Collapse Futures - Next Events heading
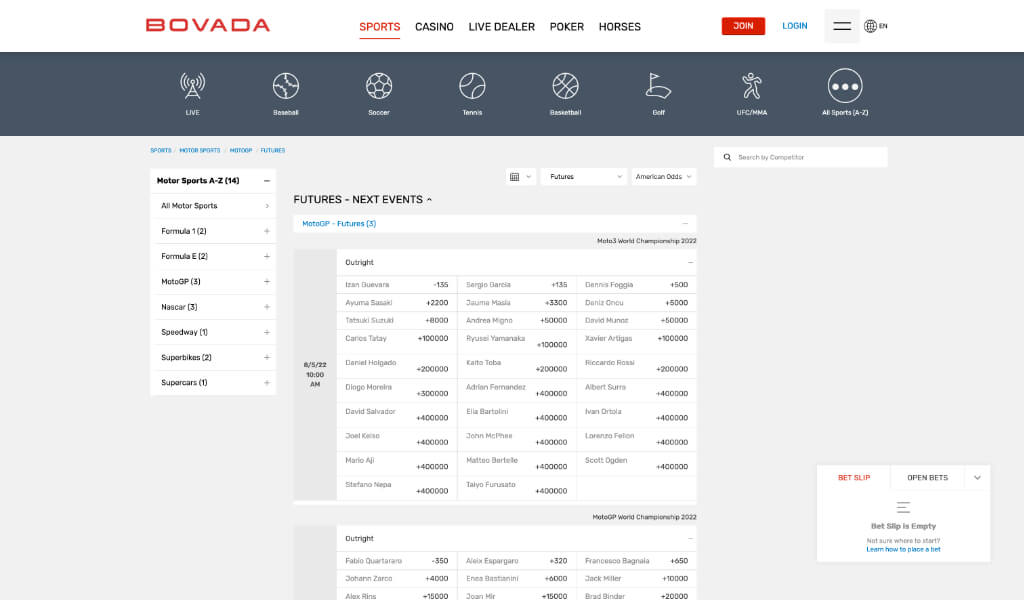 point(429,200)
